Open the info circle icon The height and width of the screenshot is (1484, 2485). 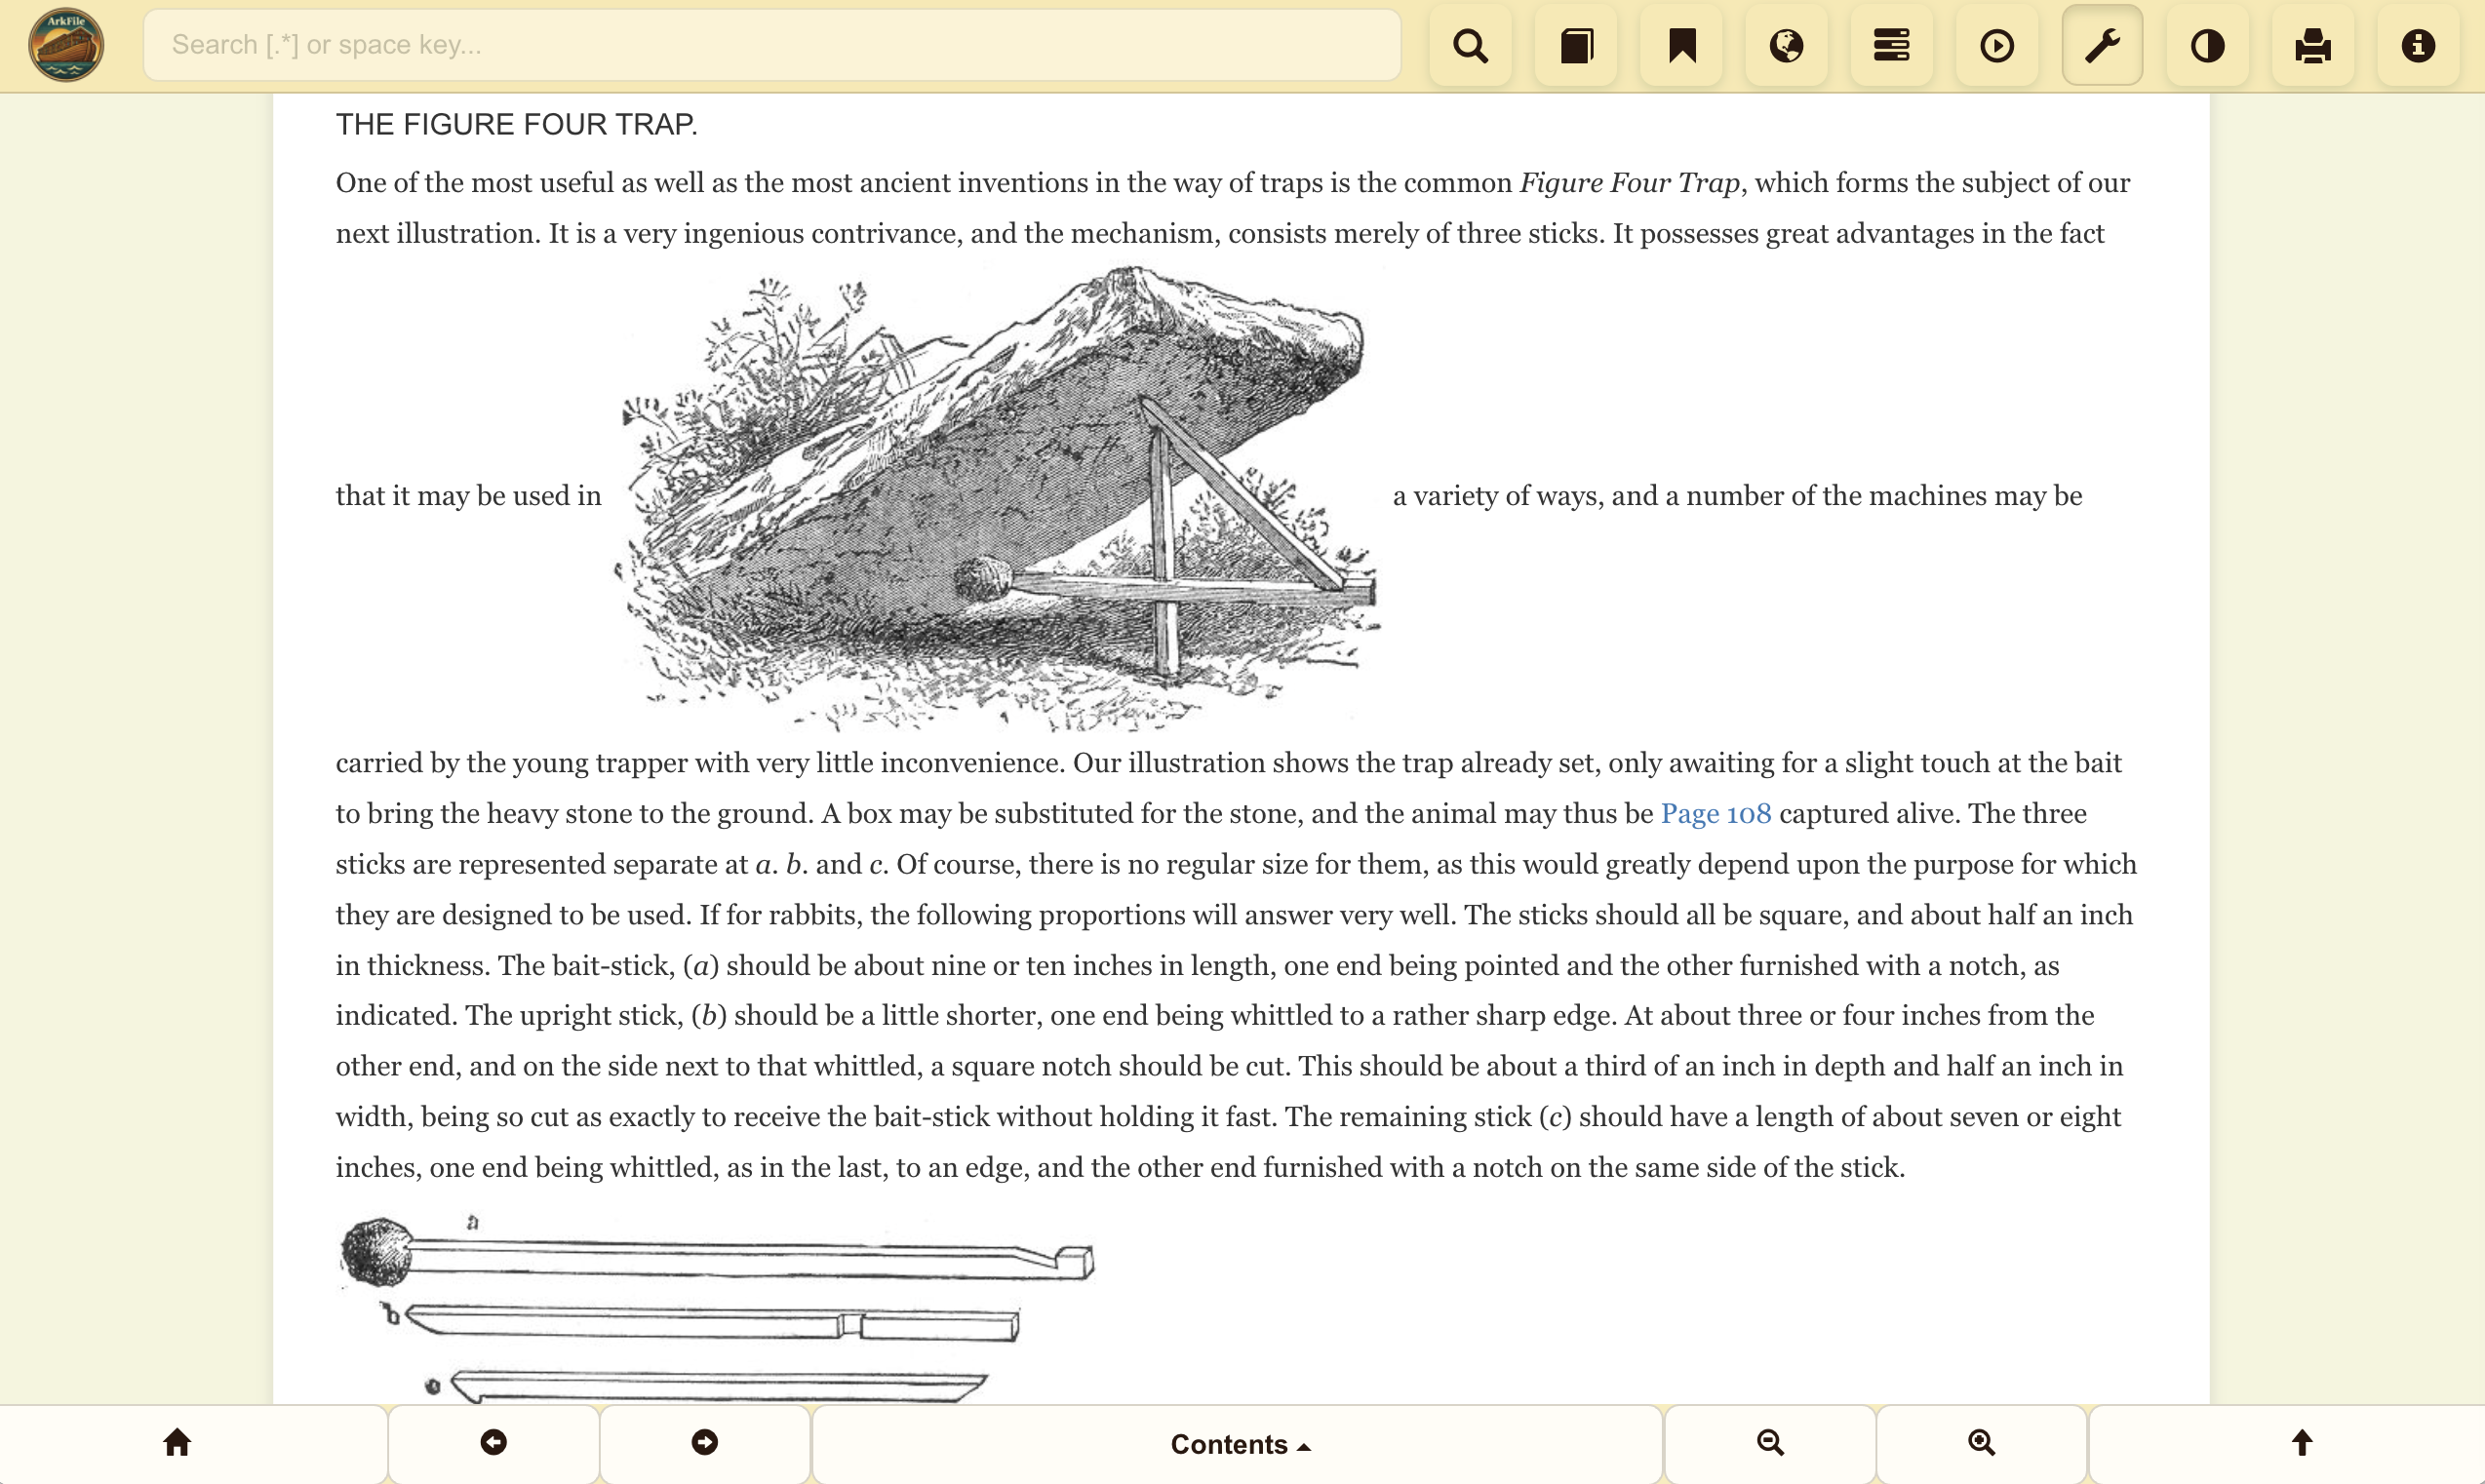2417,46
